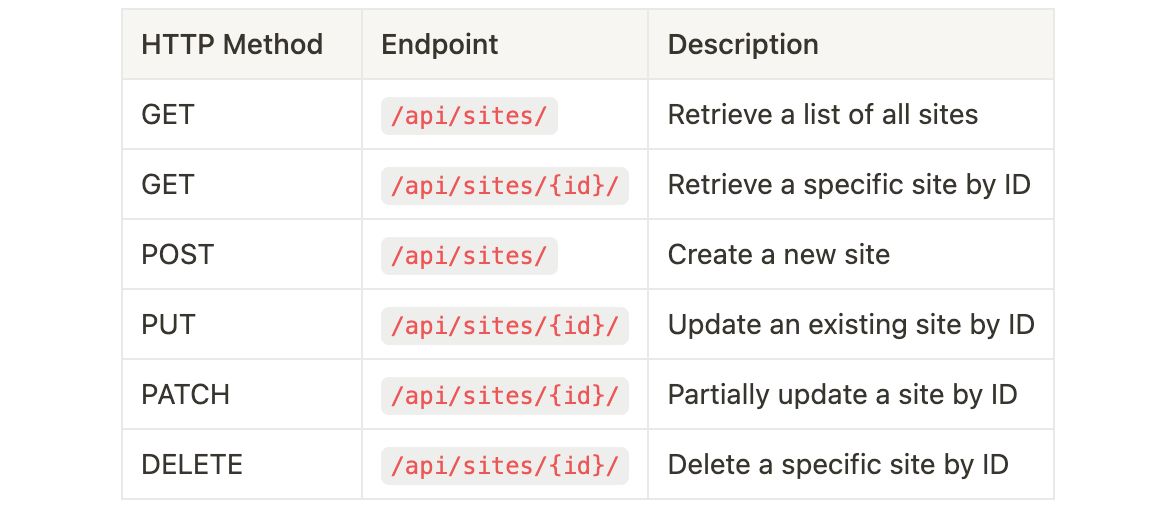Image resolution: width=1172 pixels, height=510 pixels.
Task: Click the HTTP Method column header
Action: [232, 44]
